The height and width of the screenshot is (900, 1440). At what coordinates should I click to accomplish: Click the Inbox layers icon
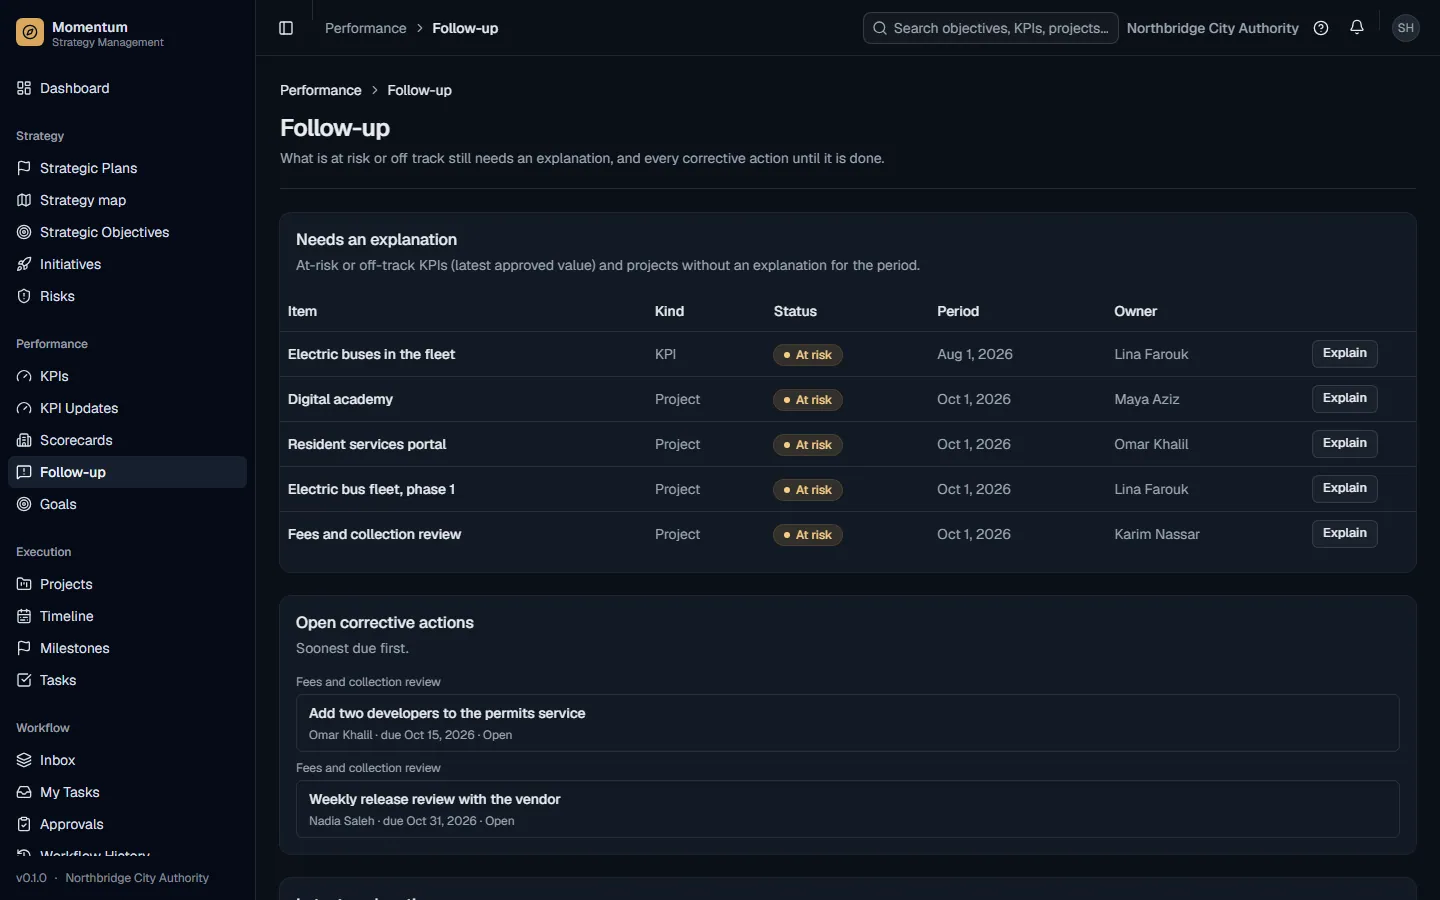(x=24, y=760)
